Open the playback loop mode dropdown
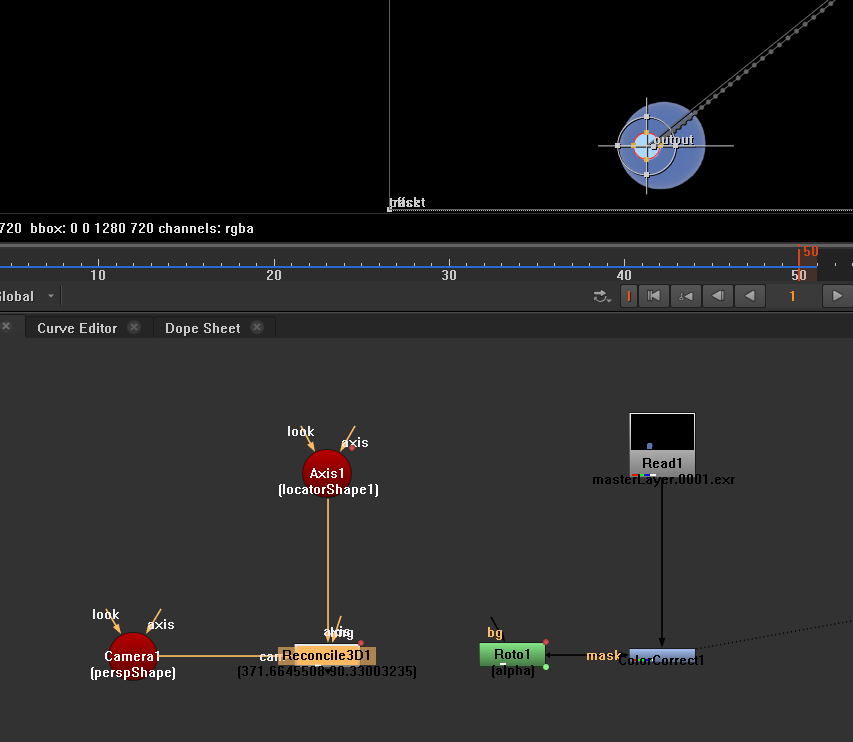 point(602,296)
